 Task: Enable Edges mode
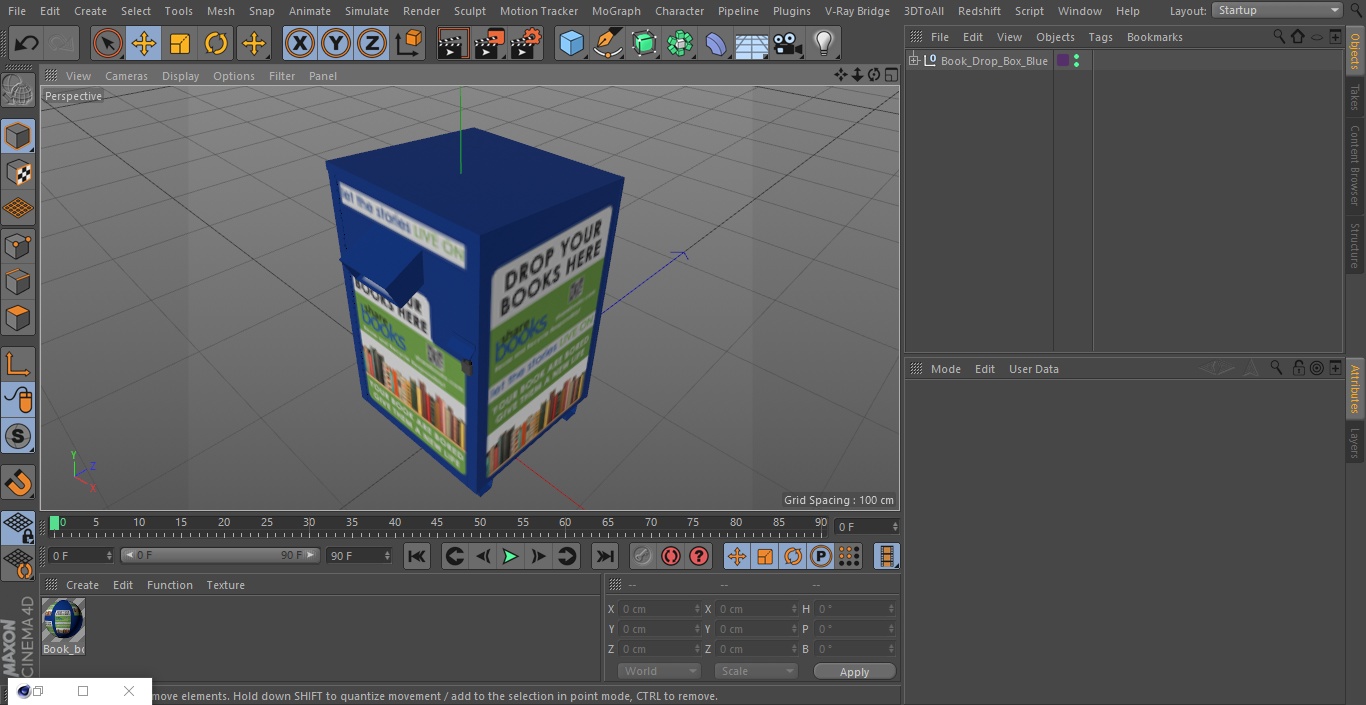18,281
